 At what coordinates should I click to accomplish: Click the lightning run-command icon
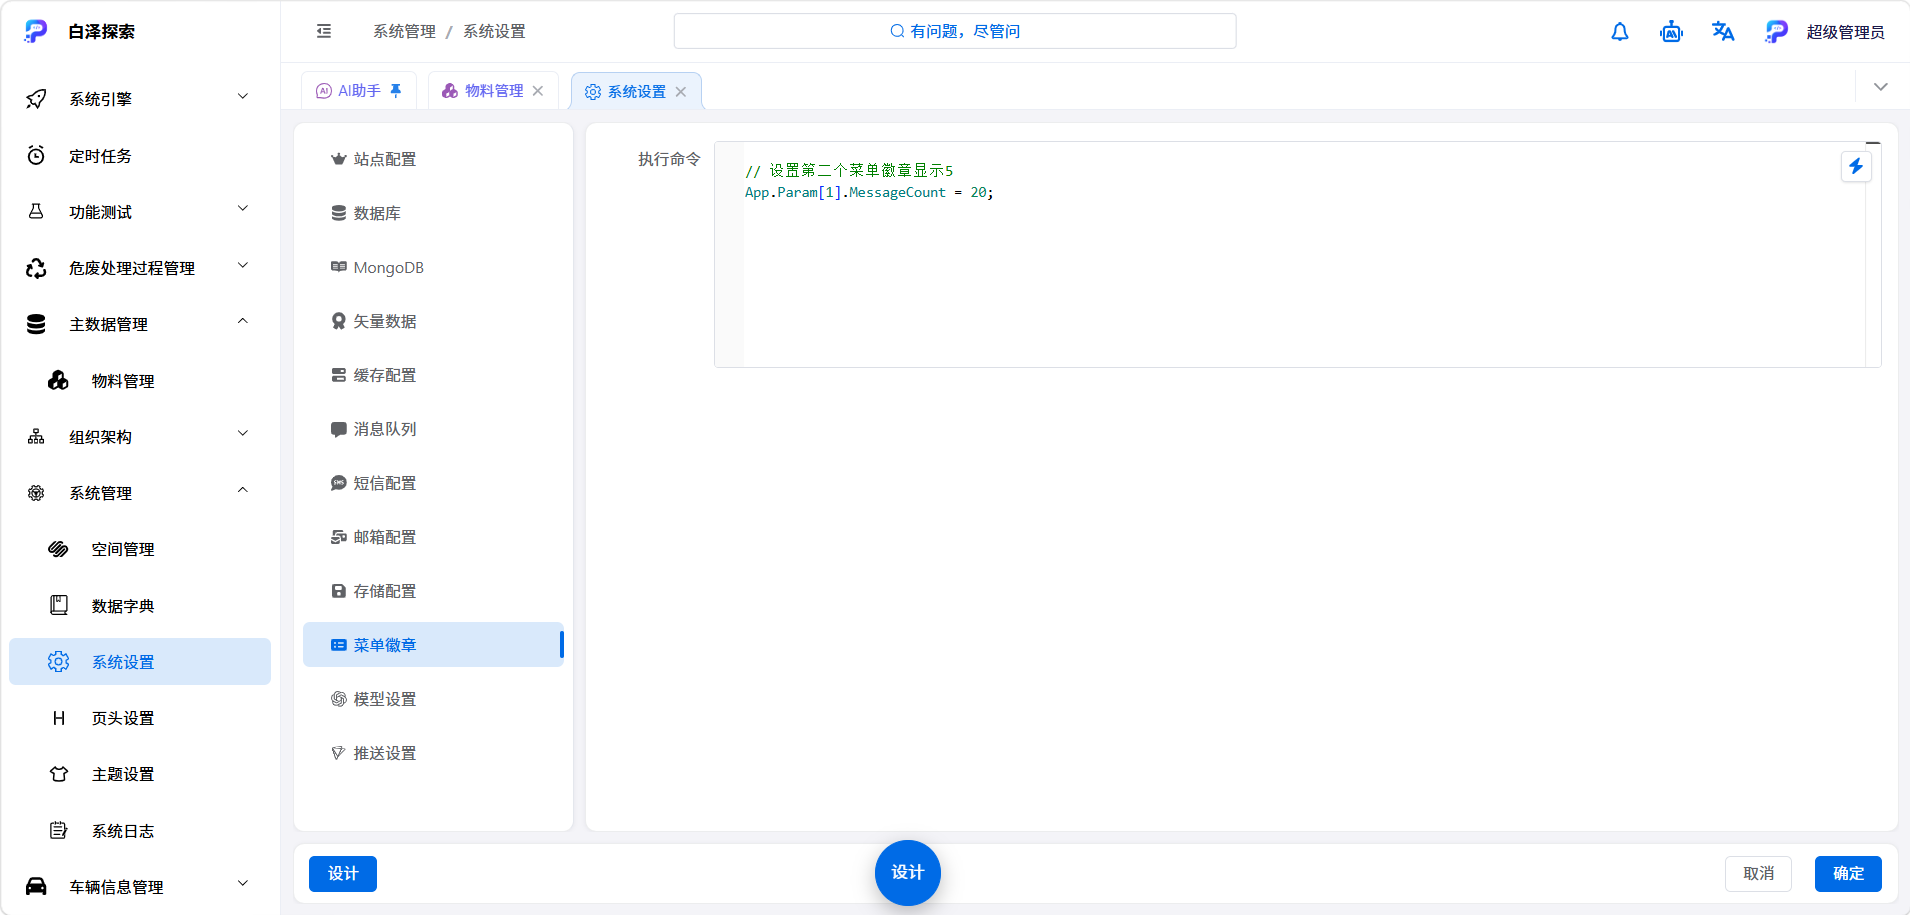(x=1856, y=167)
